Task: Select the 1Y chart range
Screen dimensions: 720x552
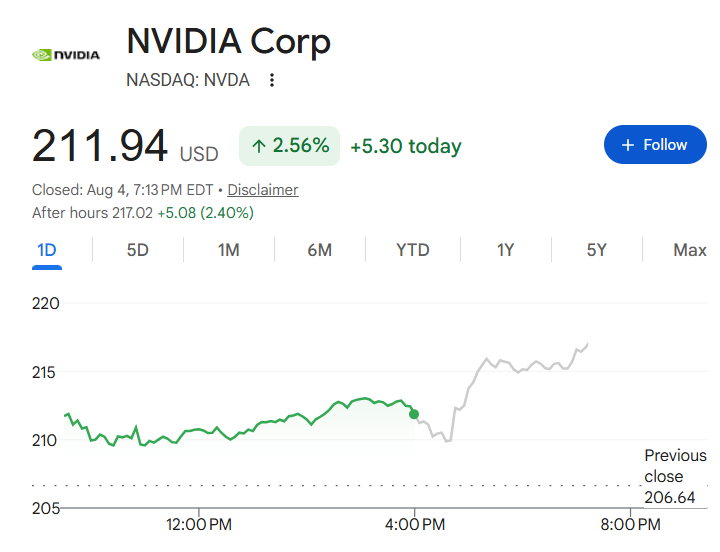Action: [x=505, y=250]
